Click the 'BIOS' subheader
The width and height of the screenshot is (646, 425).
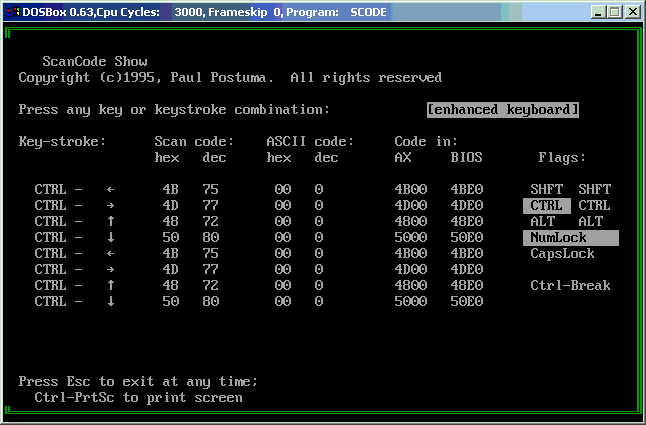466,158
